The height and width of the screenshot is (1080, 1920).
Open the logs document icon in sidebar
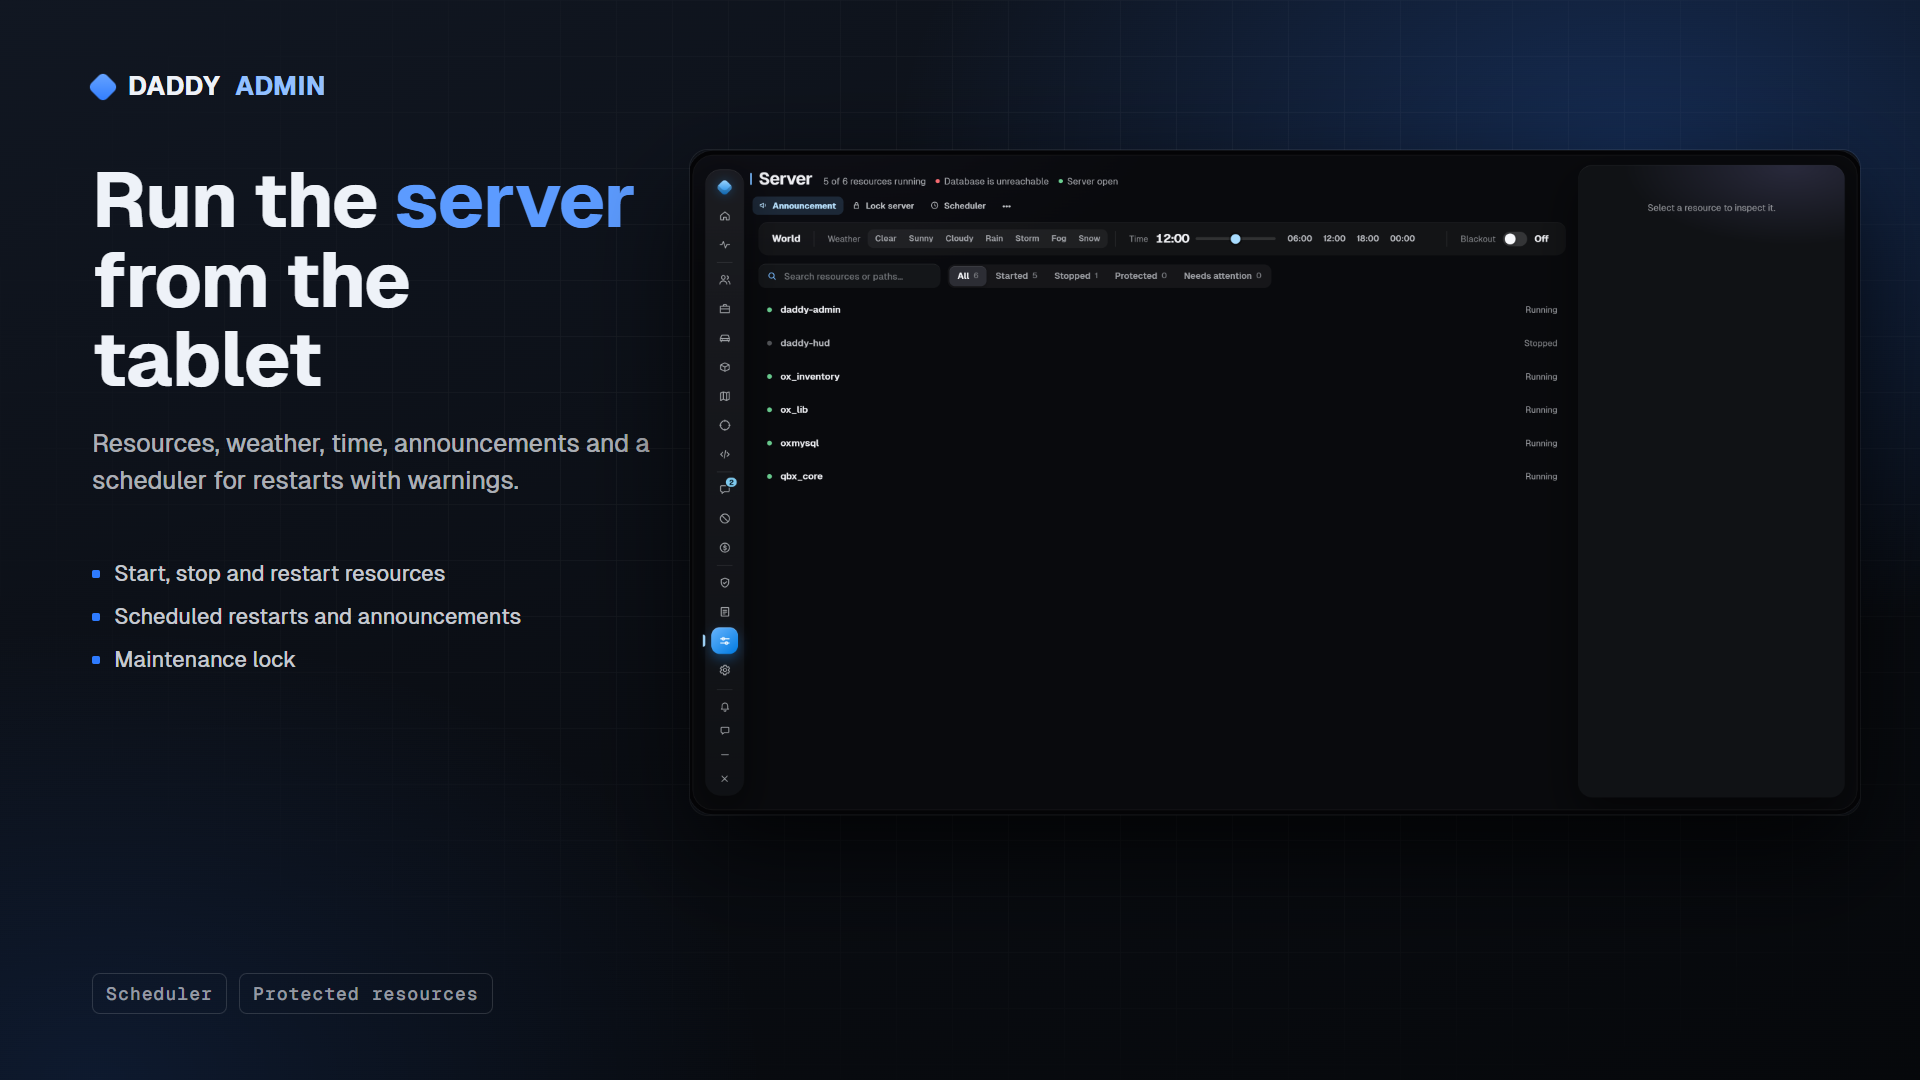pyautogui.click(x=725, y=612)
